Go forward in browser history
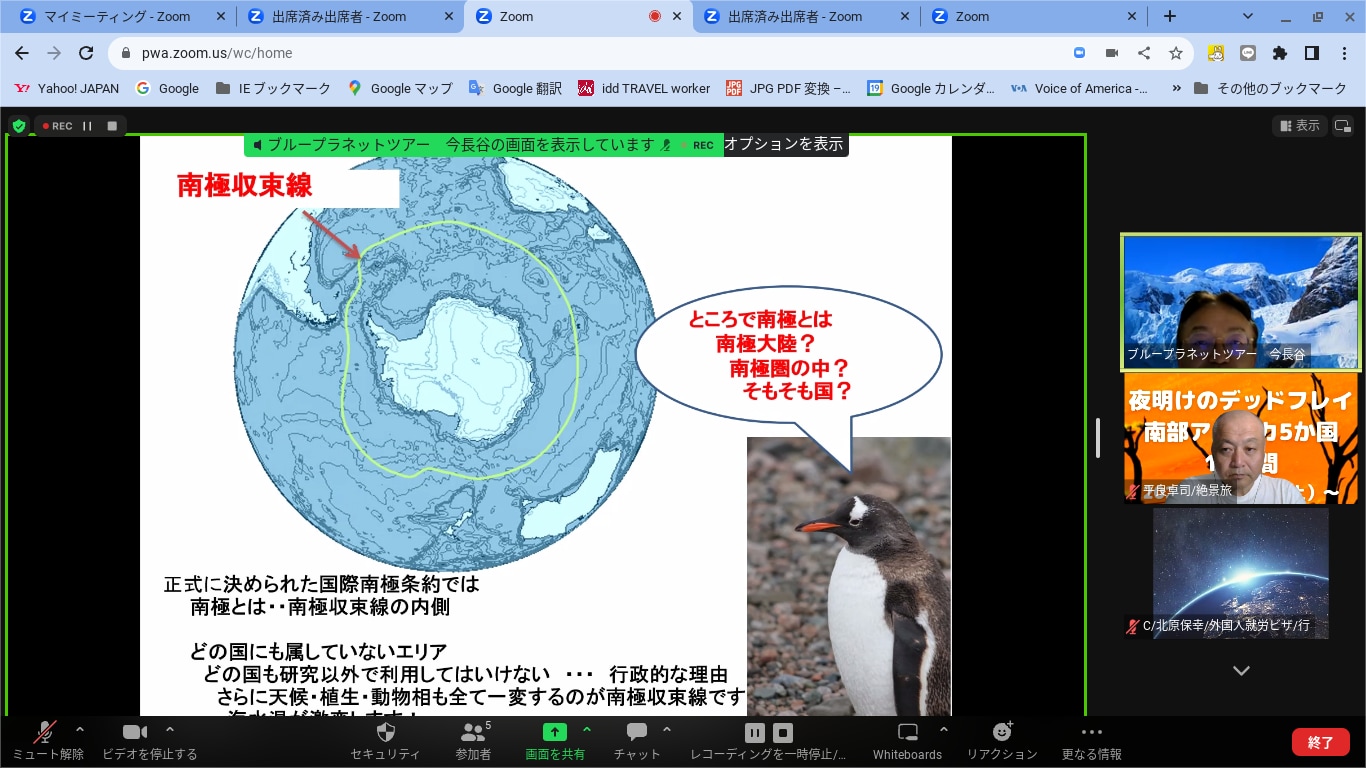Viewport: 1366px width, 768px height. point(54,53)
